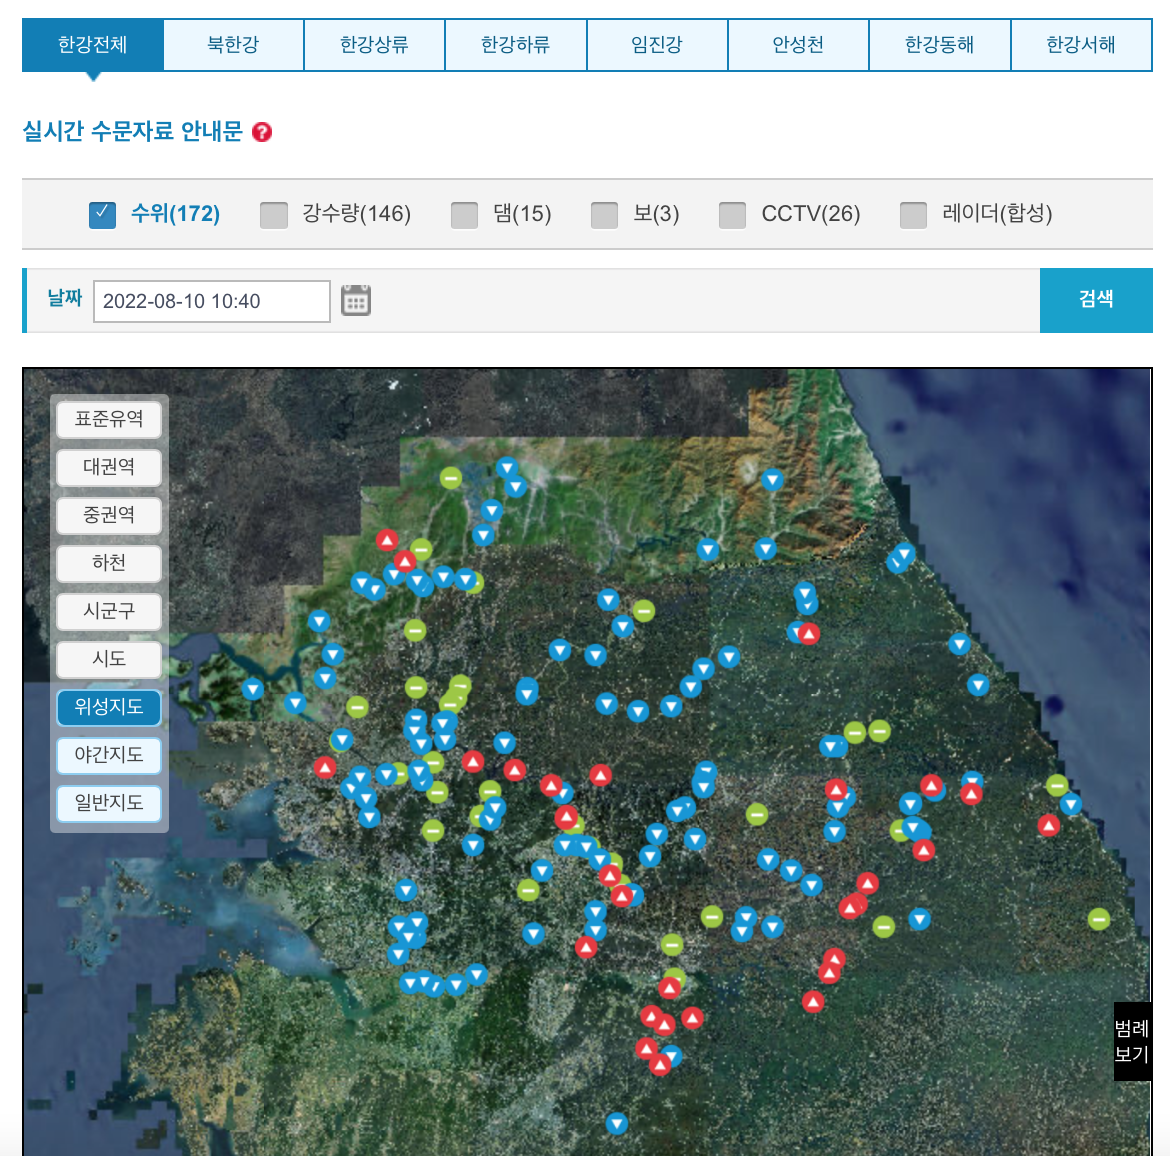Open the 임진강 tab

point(657,45)
